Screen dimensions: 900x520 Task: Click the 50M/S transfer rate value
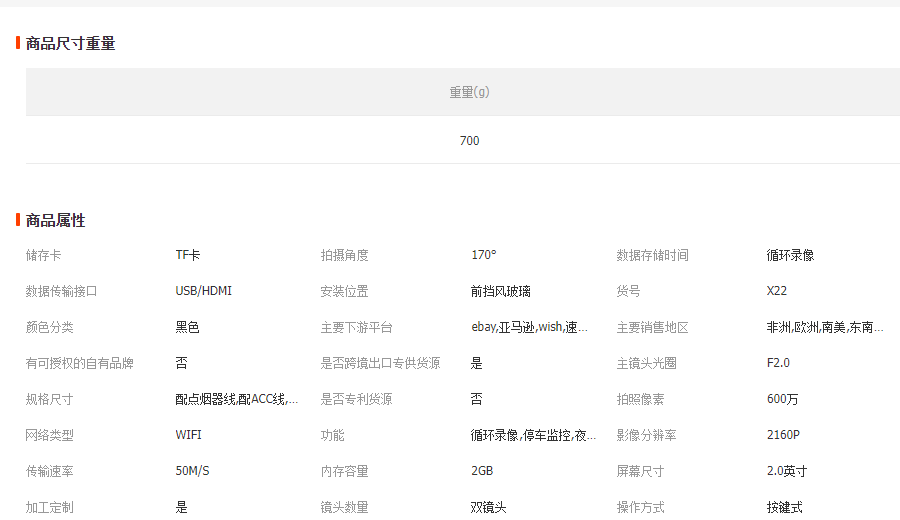click(x=192, y=471)
